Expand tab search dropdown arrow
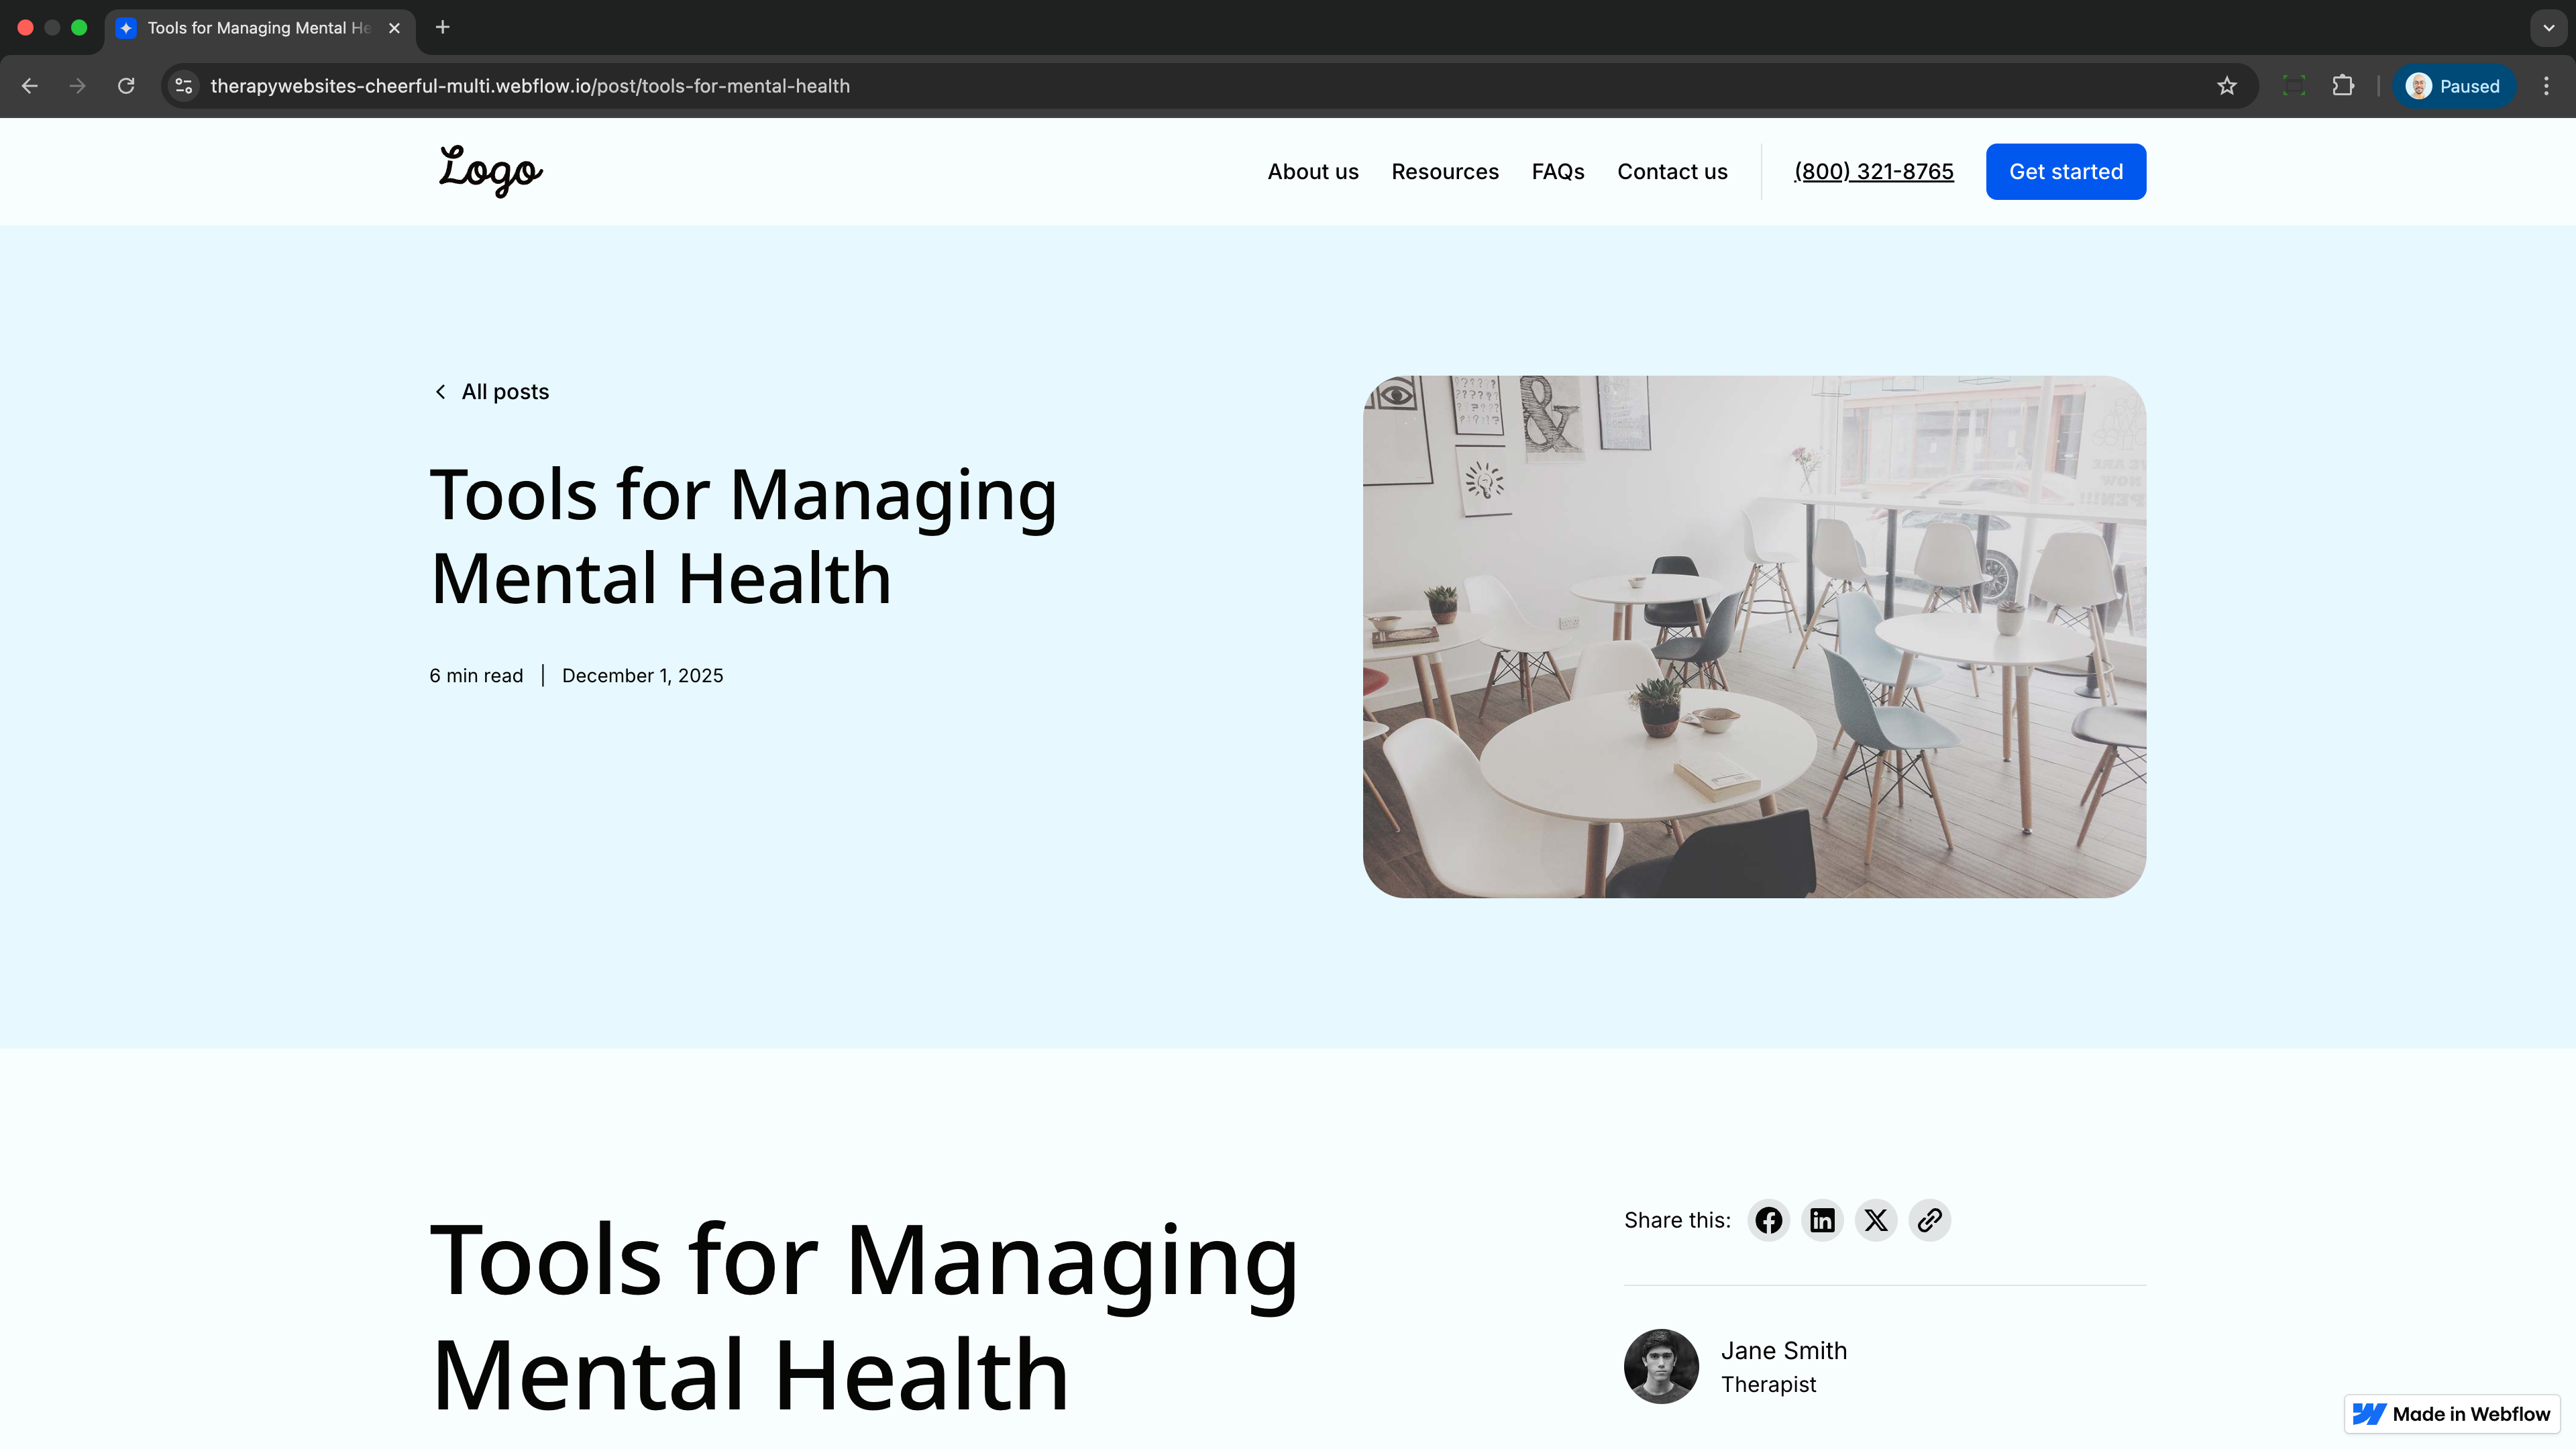Image resolution: width=2576 pixels, height=1449 pixels. [x=2548, y=28]
